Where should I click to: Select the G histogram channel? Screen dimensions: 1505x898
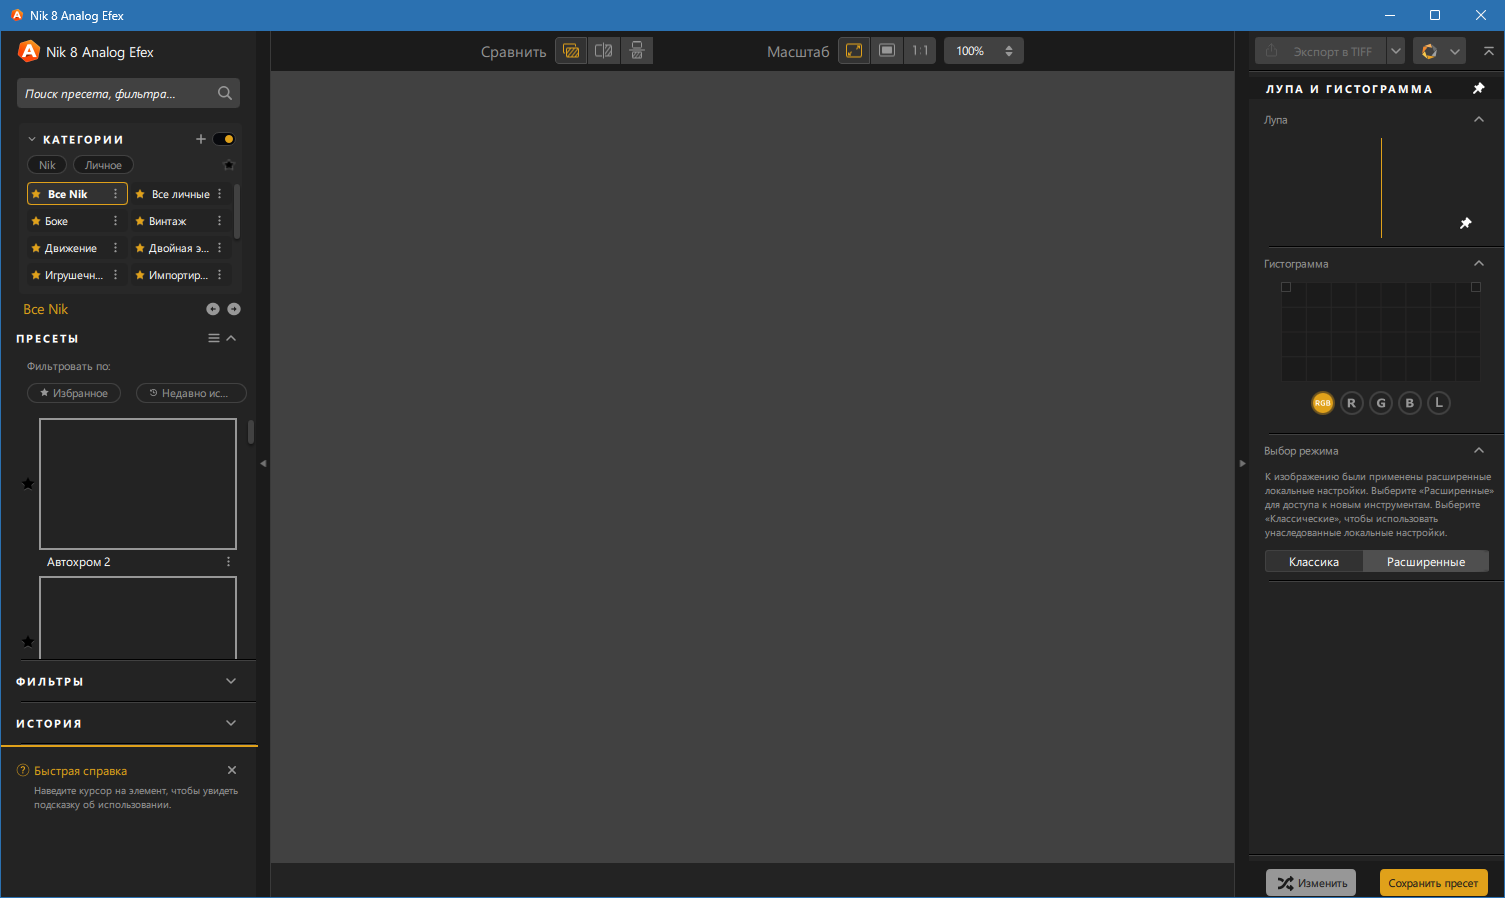[x=1381, y=403]
